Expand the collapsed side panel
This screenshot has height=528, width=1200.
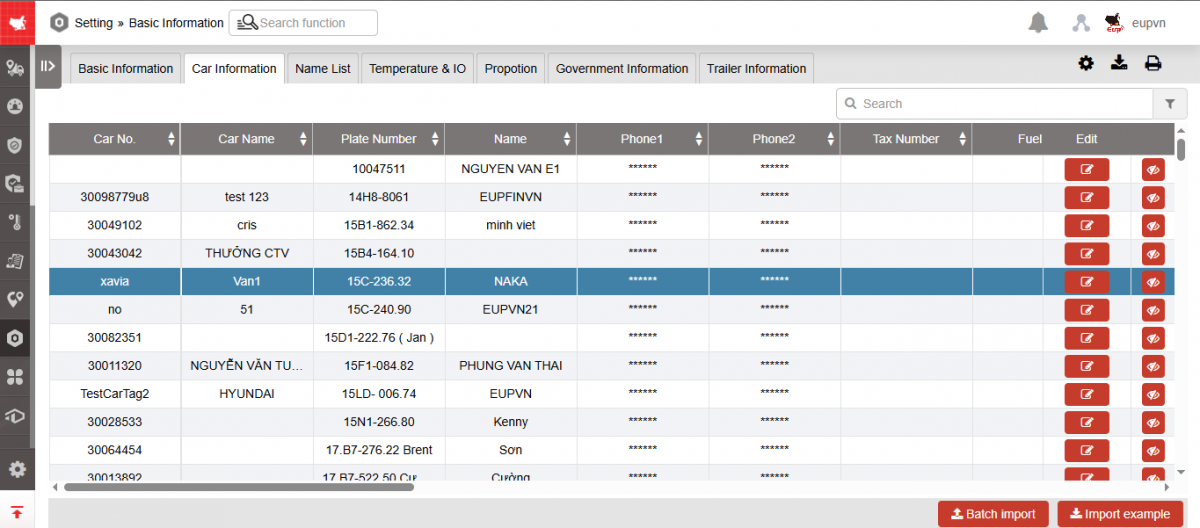click(47, 67)
